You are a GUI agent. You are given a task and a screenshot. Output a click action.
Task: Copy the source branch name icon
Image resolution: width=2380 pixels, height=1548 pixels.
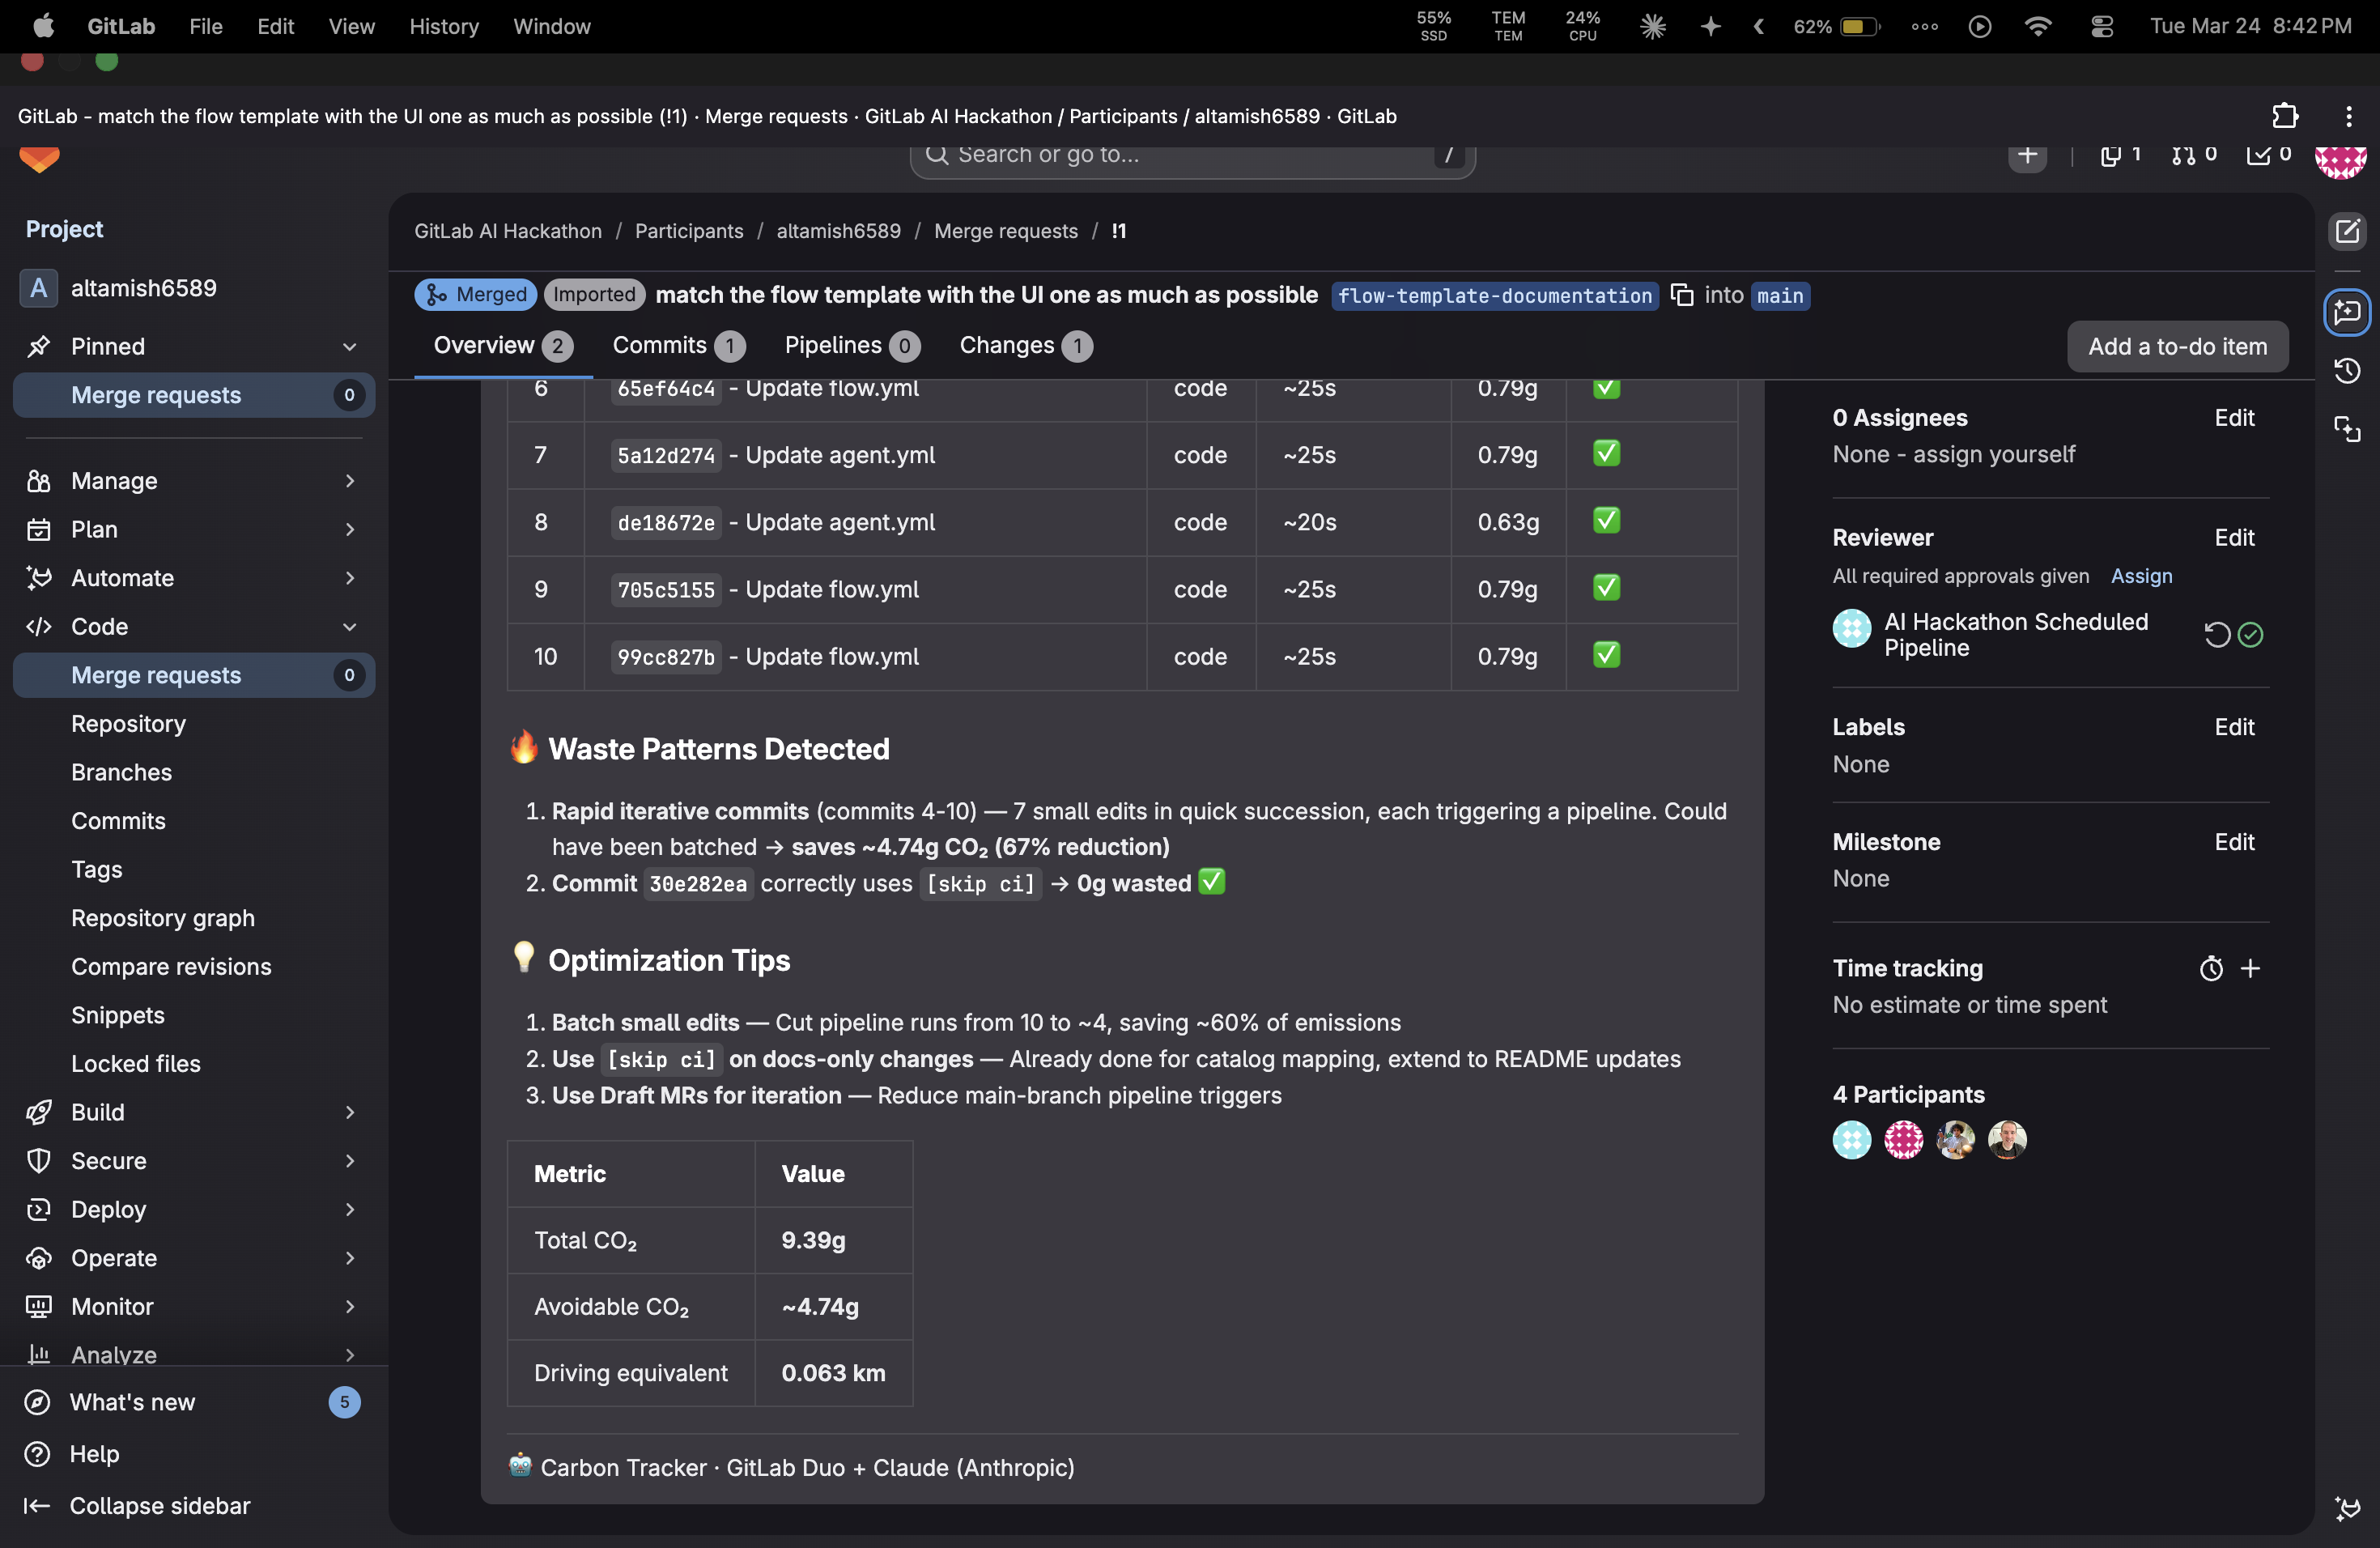pyautogui.click(x=1682, y=295)
